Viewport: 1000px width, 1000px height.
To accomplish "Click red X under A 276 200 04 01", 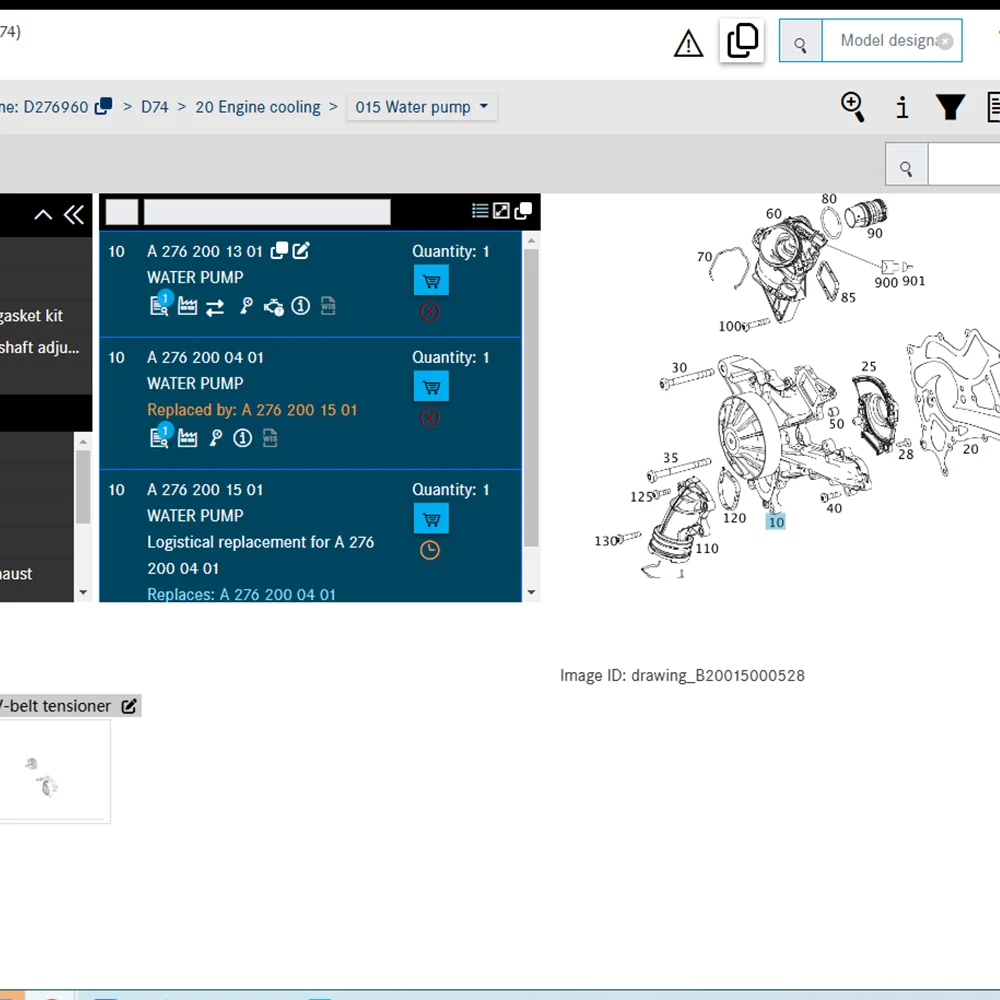I will pos(430,418).
